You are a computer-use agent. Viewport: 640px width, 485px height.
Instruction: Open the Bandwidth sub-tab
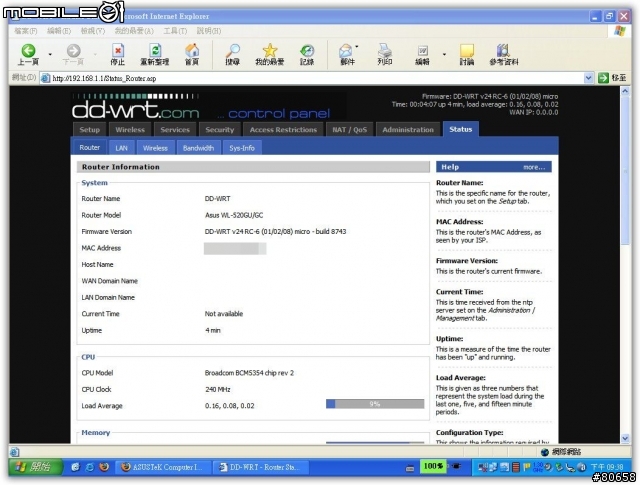click(x=198, y=148)
